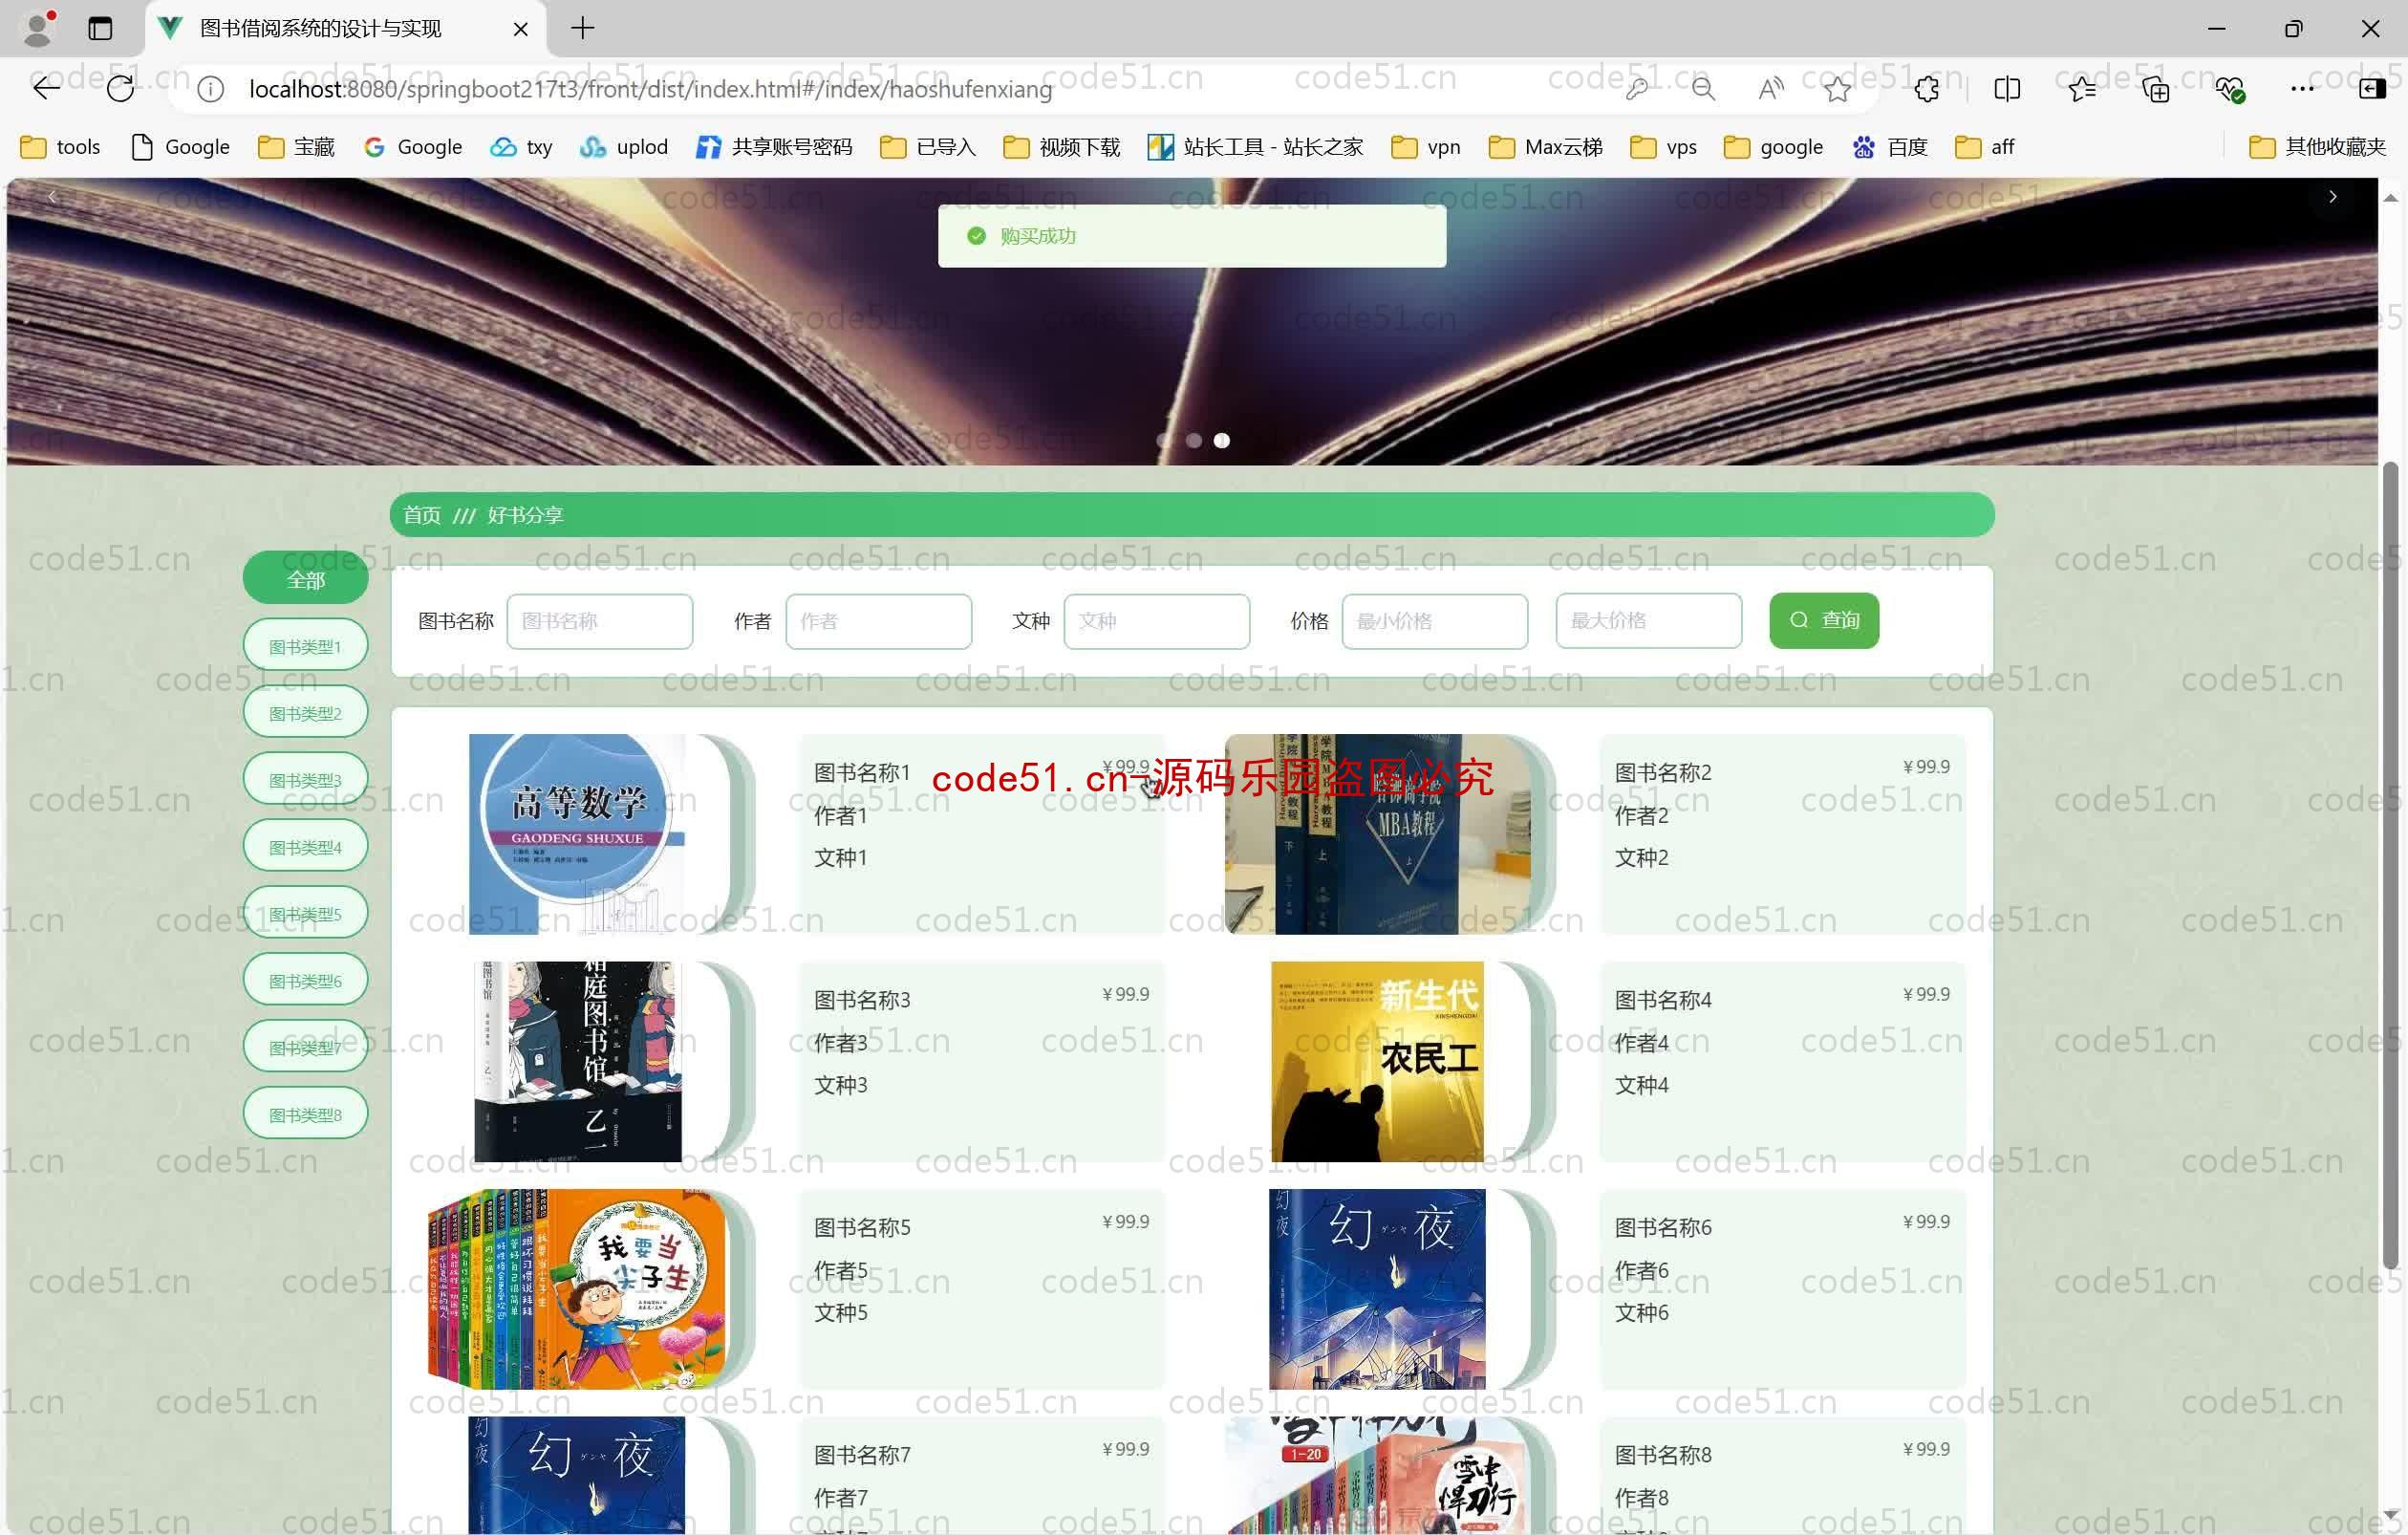This screenshot has height=1535, width=2408.
Task: Open the aff bookmark folder
Action: click(x=1985, y=147)
